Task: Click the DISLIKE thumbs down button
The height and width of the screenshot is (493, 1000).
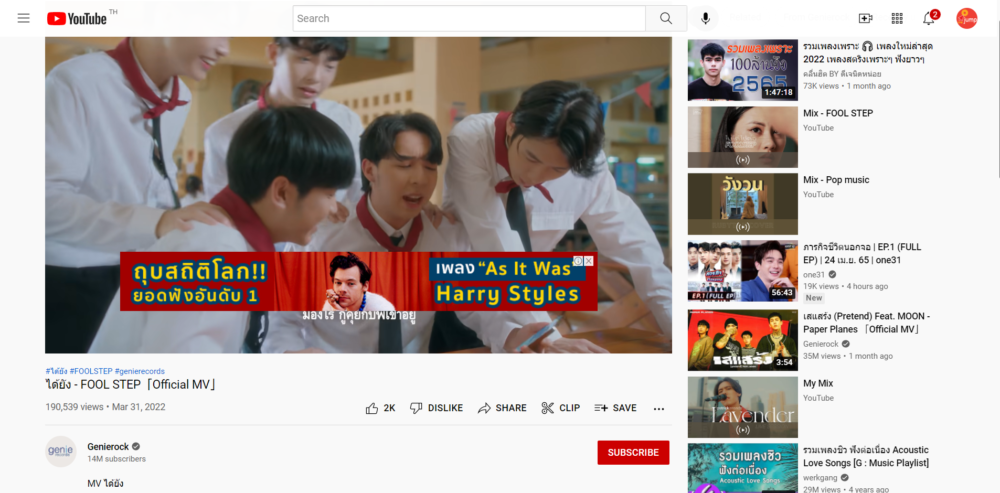Action: [x=436, y=408]
